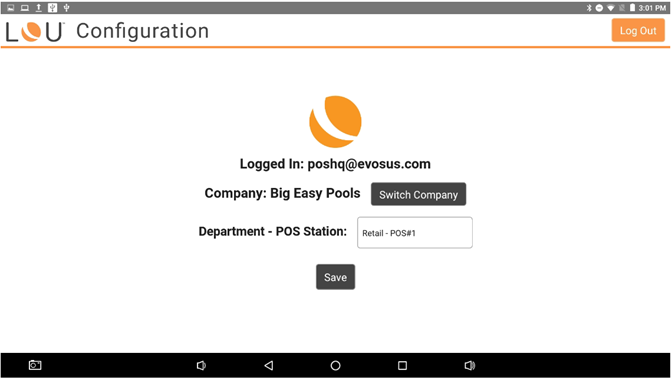Image resolution: width=672 pixels, height=380 pixels.
Task: Raise volume with the right speaker icon
Action: tap(470, 365)
